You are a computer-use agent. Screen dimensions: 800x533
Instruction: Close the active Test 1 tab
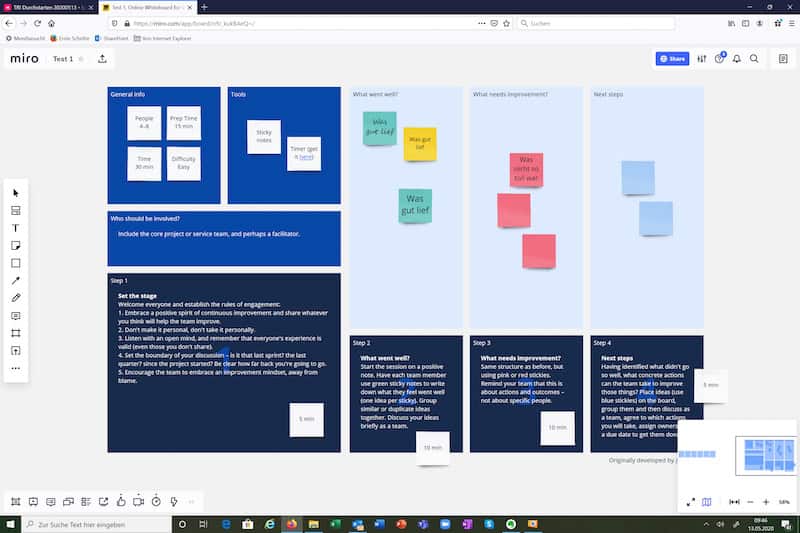pos(190,7)
